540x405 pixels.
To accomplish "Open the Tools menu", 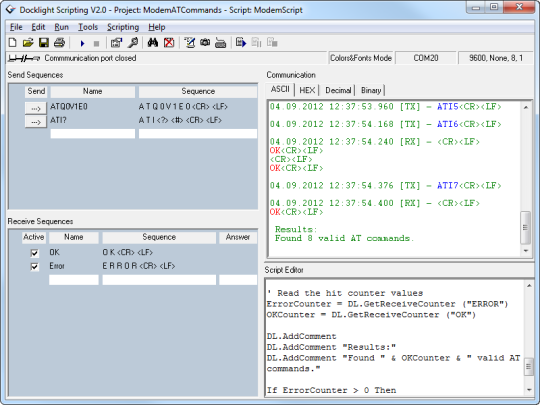I will coord(88,27).
